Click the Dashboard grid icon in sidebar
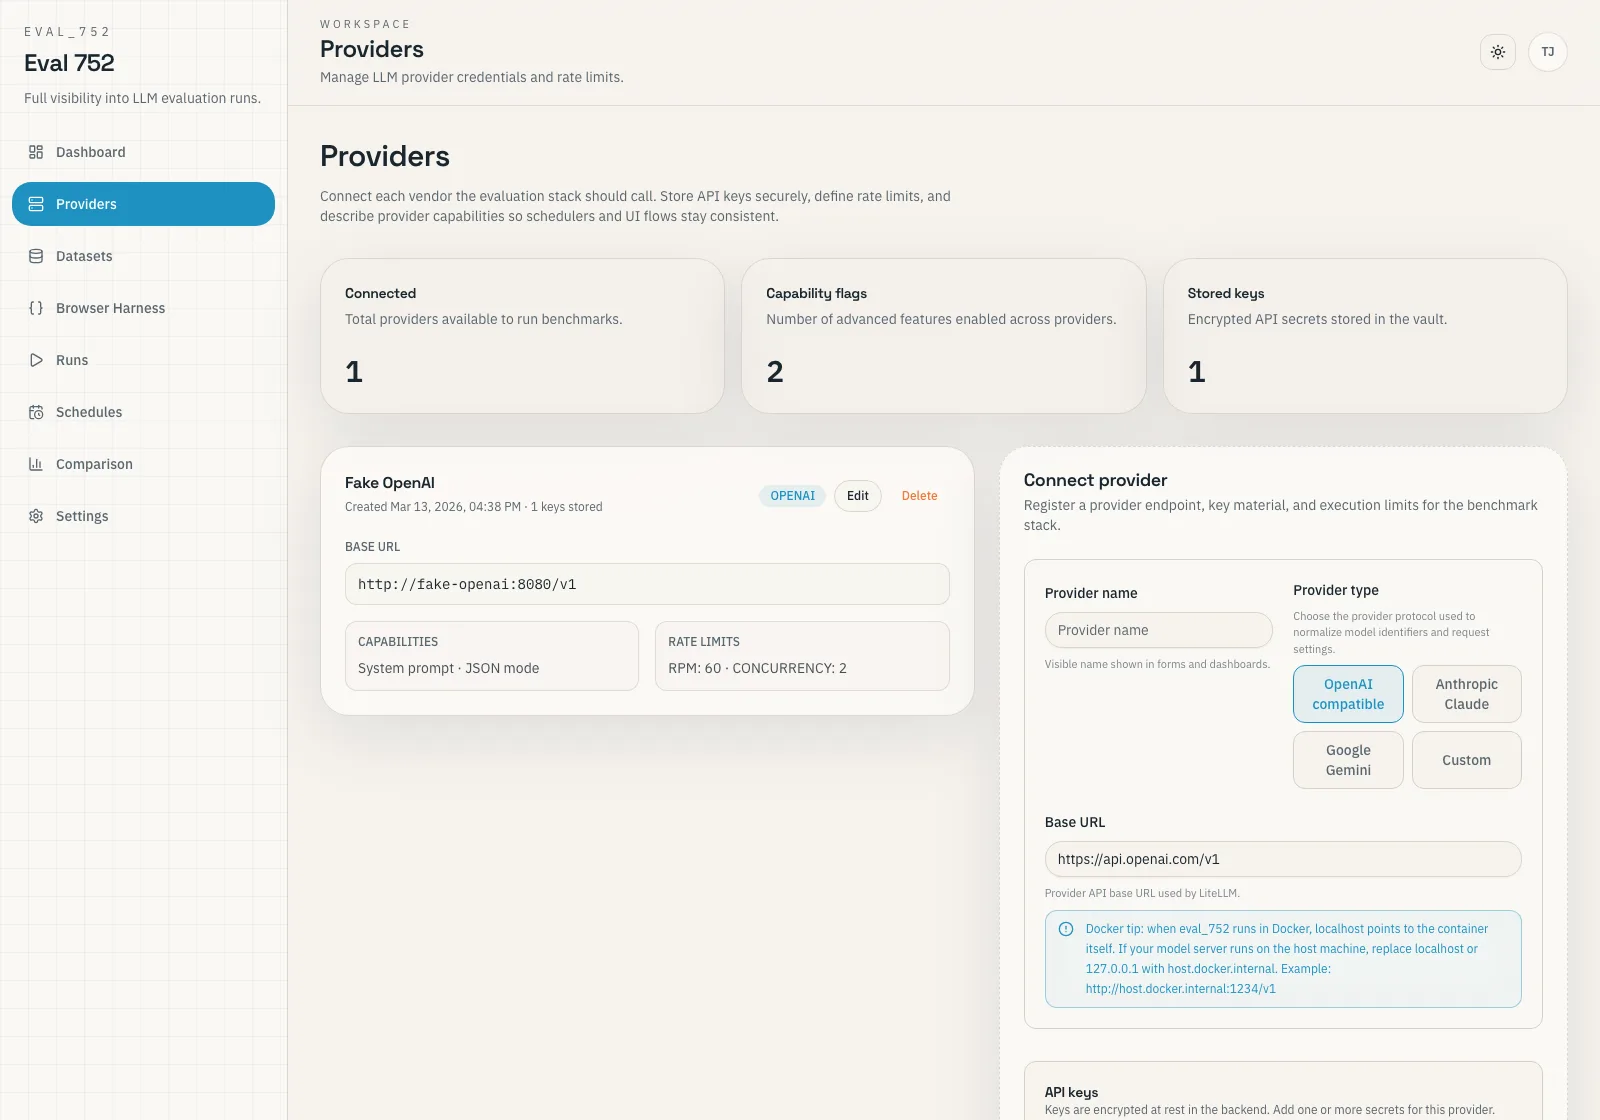1600x1120 pixels. point(36,152)
